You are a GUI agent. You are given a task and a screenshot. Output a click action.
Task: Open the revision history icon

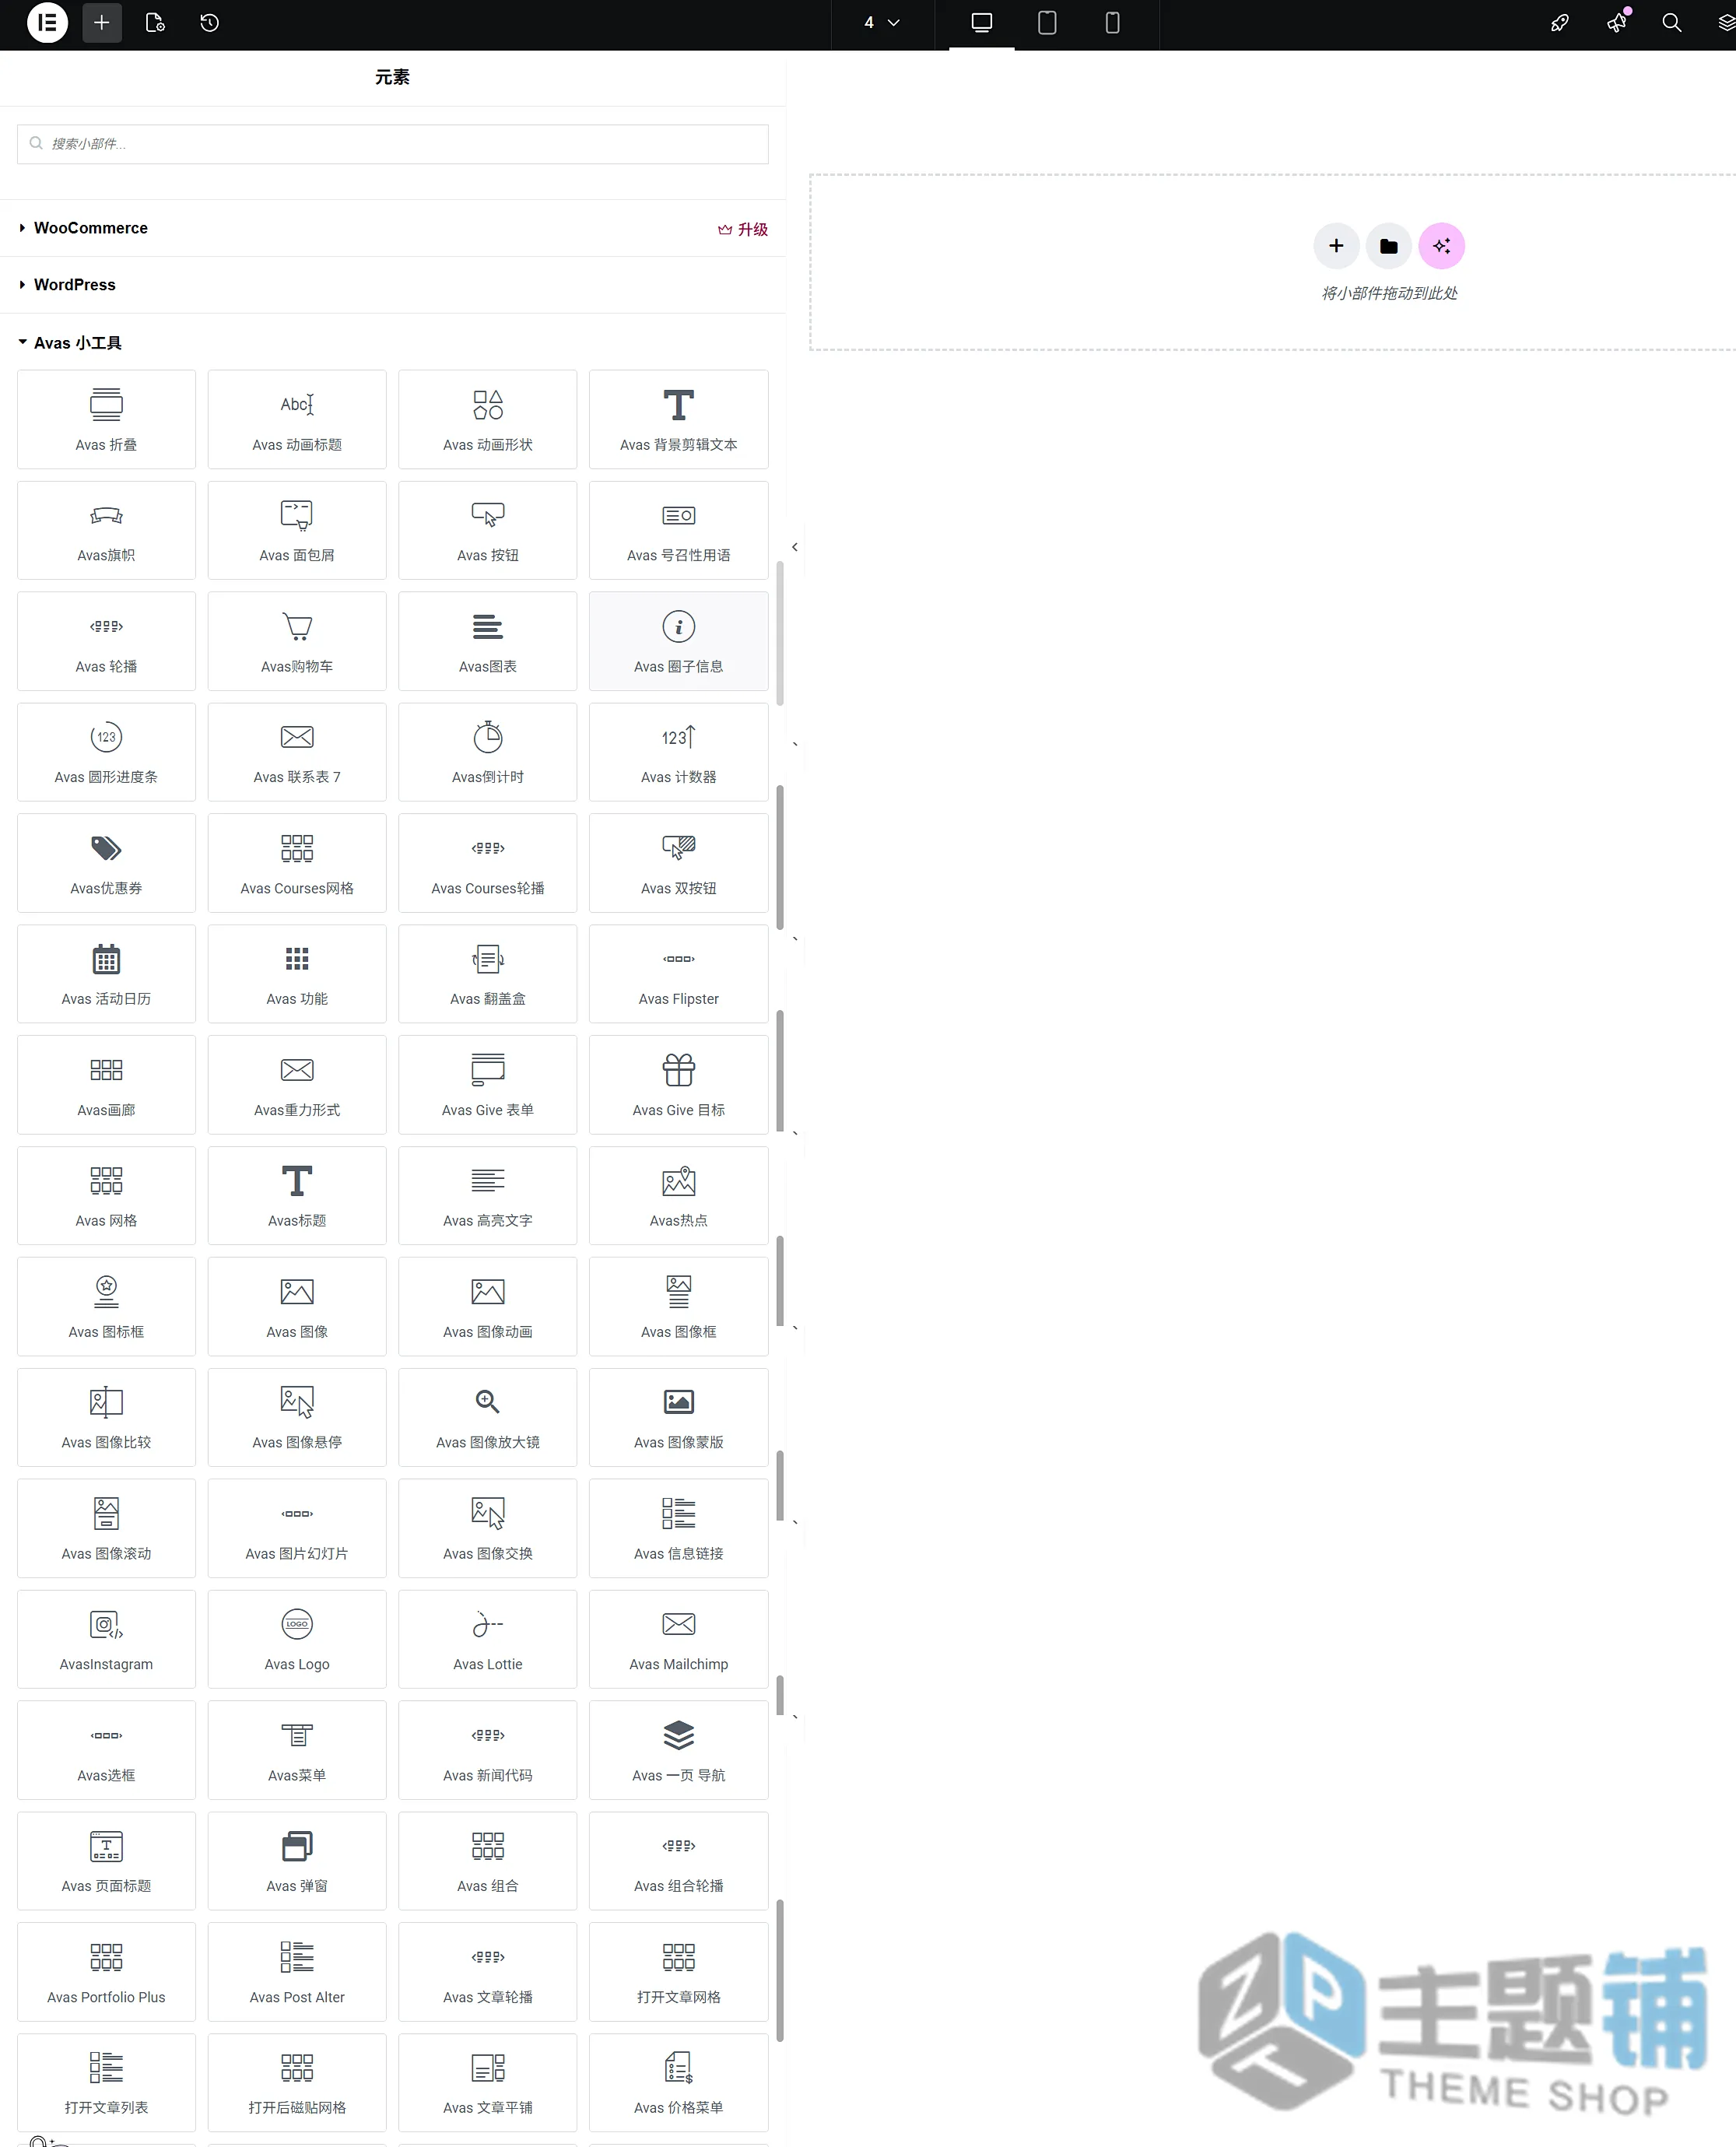[209, 23]
